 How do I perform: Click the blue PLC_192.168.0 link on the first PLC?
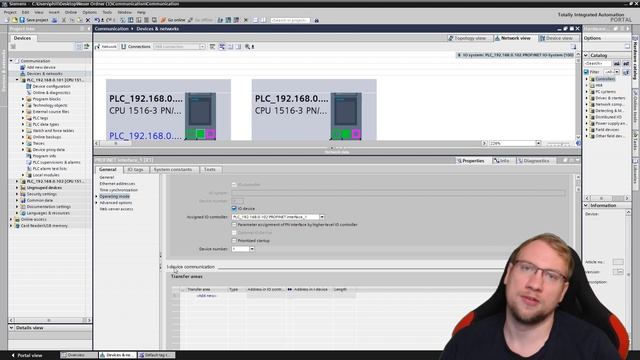point(145,136)
